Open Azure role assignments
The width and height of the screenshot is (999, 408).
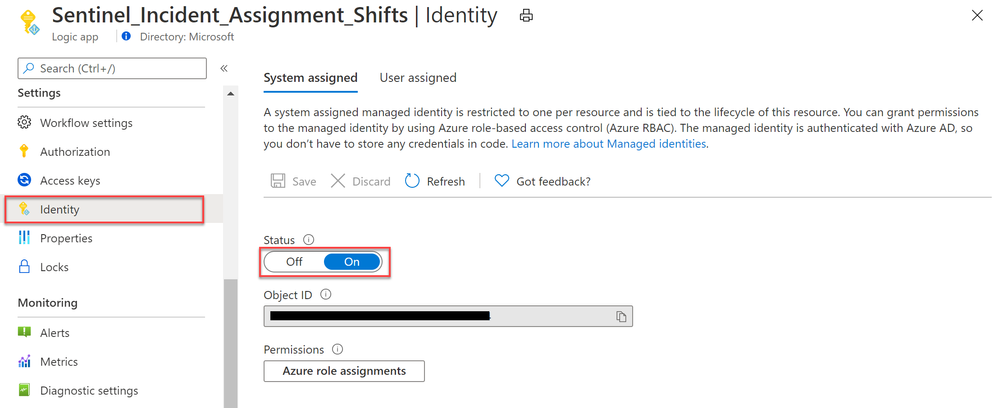pyautogui.click(x=344, y=371)
